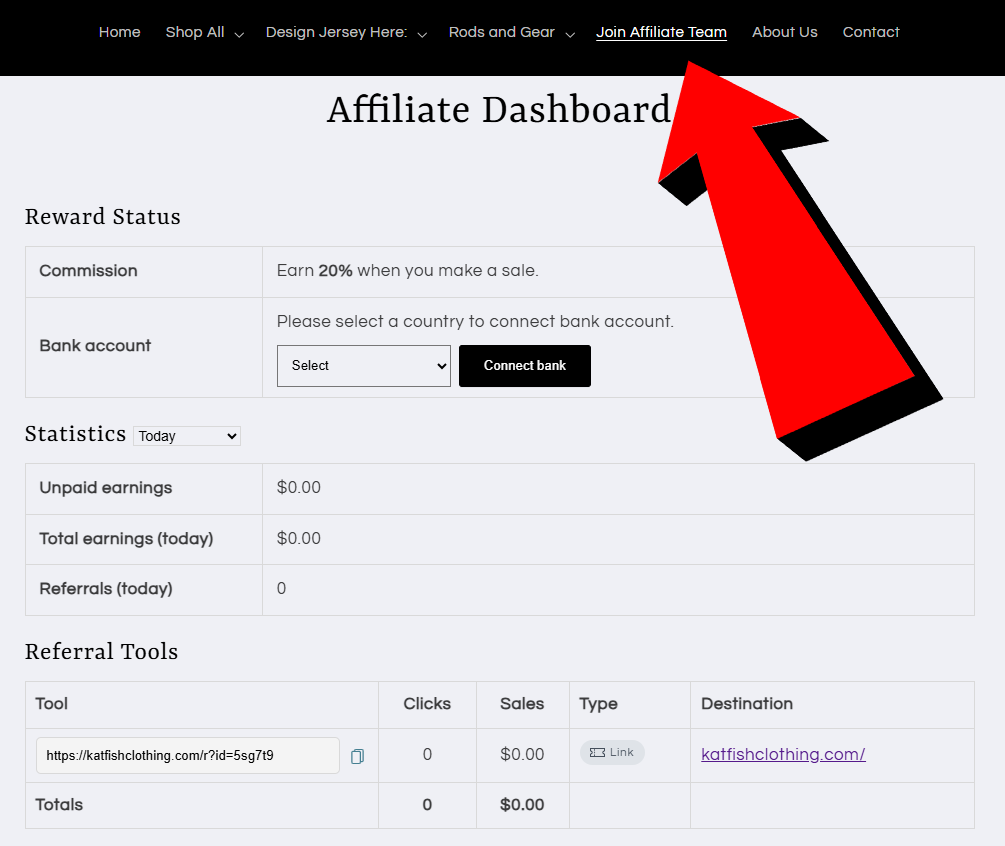
Task: Open the country Select dropdown
Action: tap(363, 366)
